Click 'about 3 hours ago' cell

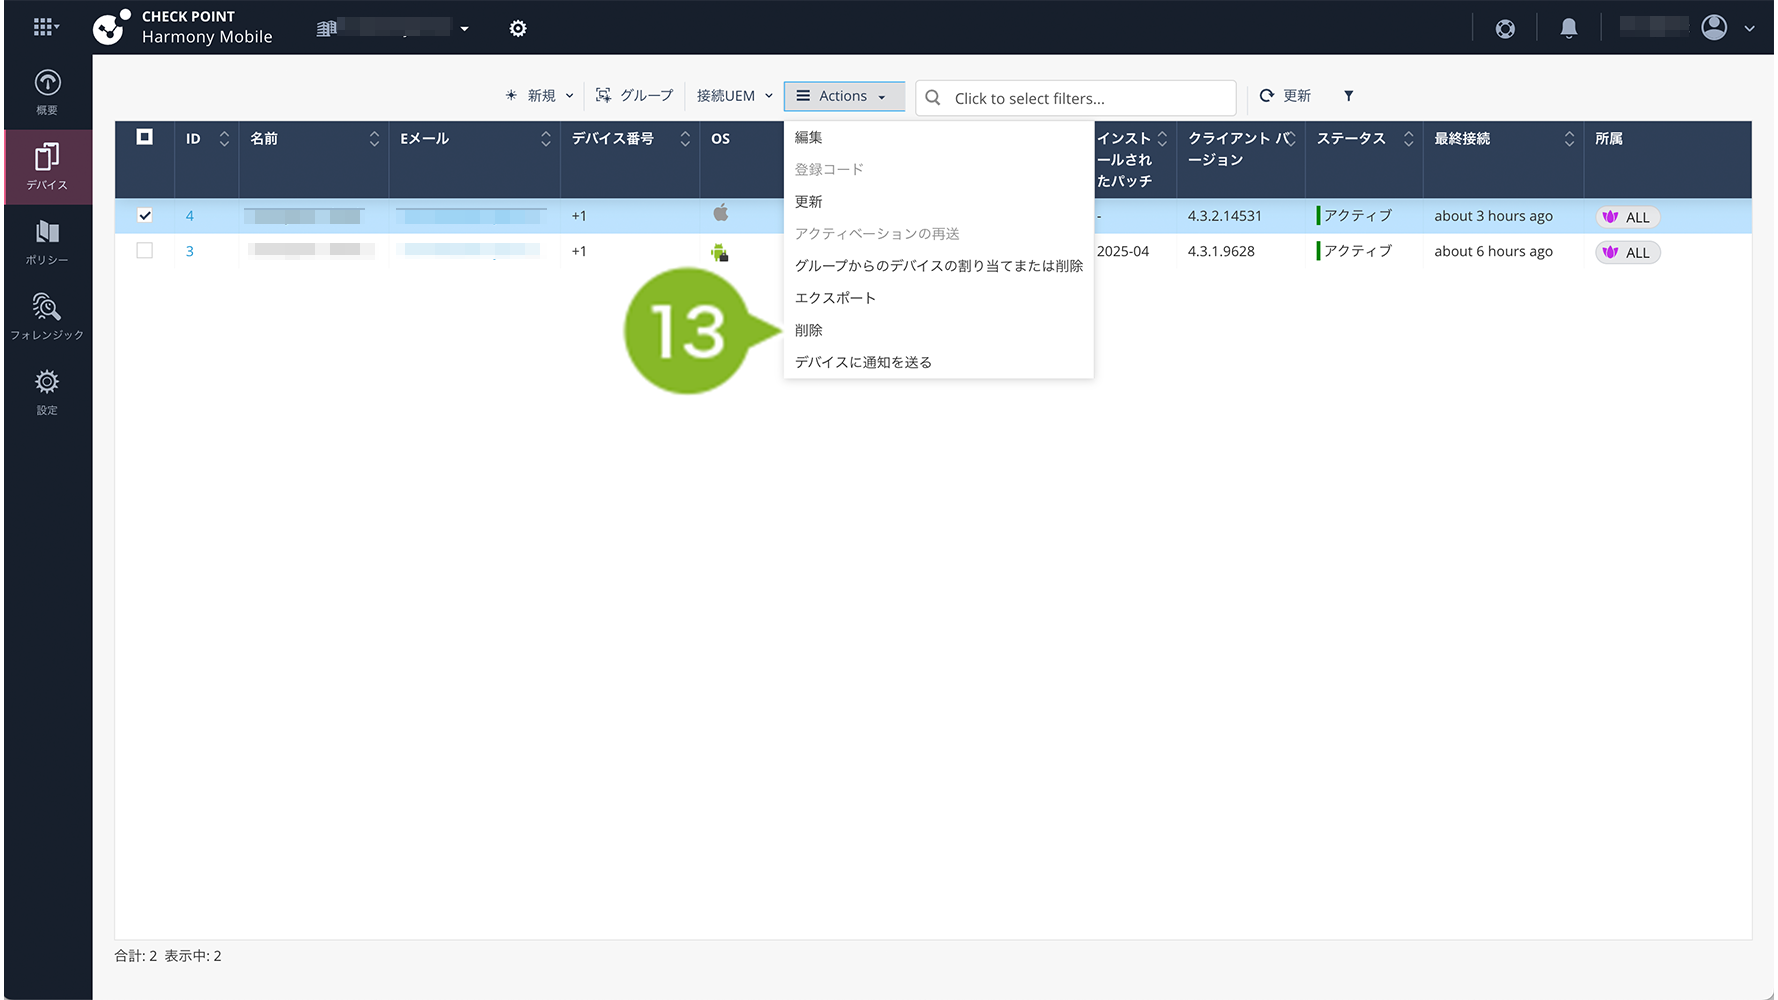[x=1494, y=216]
